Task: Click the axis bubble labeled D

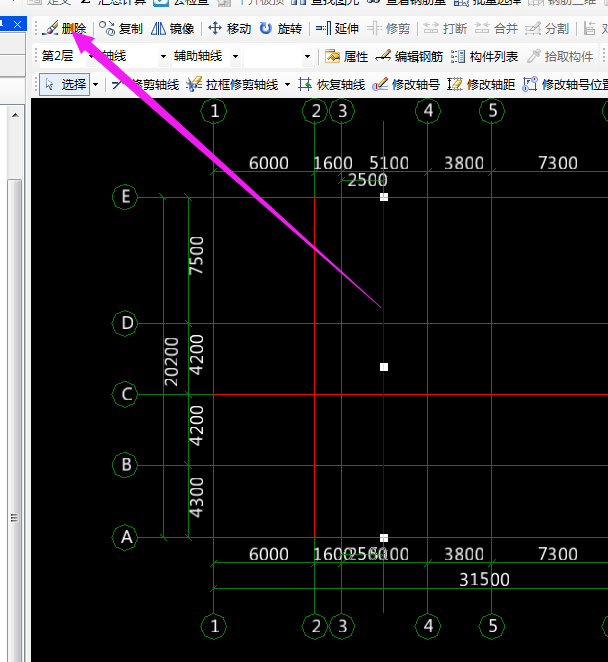Action: click(125, 323)
